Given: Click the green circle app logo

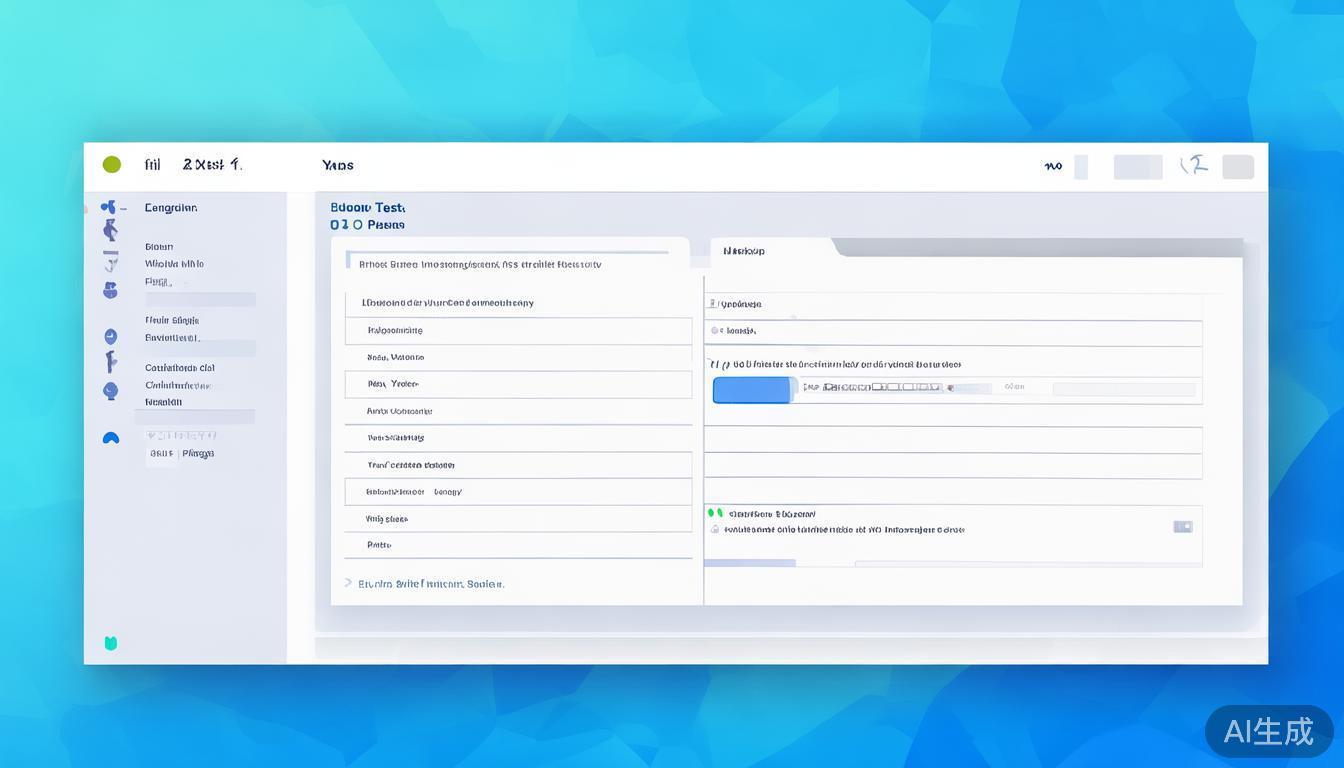Looking at the screenshot, I should [112, 165].
